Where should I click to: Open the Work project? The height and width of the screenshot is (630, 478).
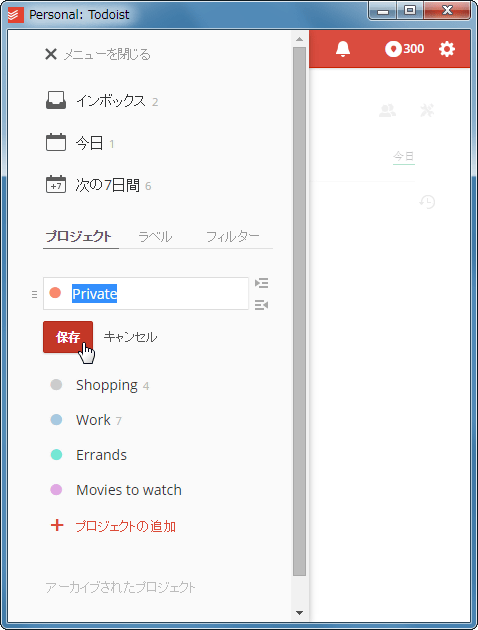(93, 420)
